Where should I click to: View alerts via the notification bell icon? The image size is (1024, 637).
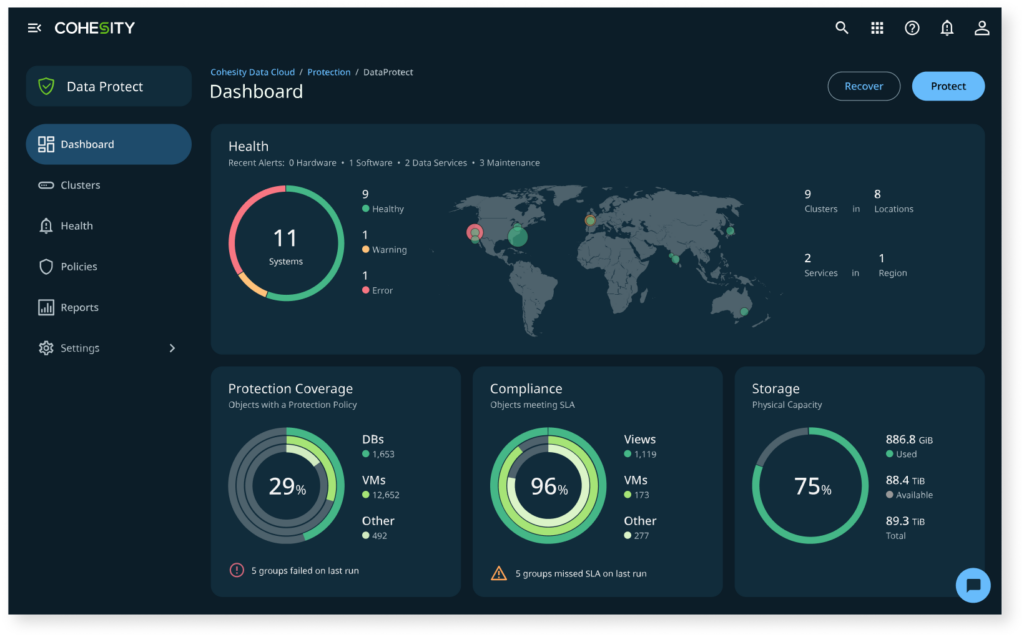947,28
